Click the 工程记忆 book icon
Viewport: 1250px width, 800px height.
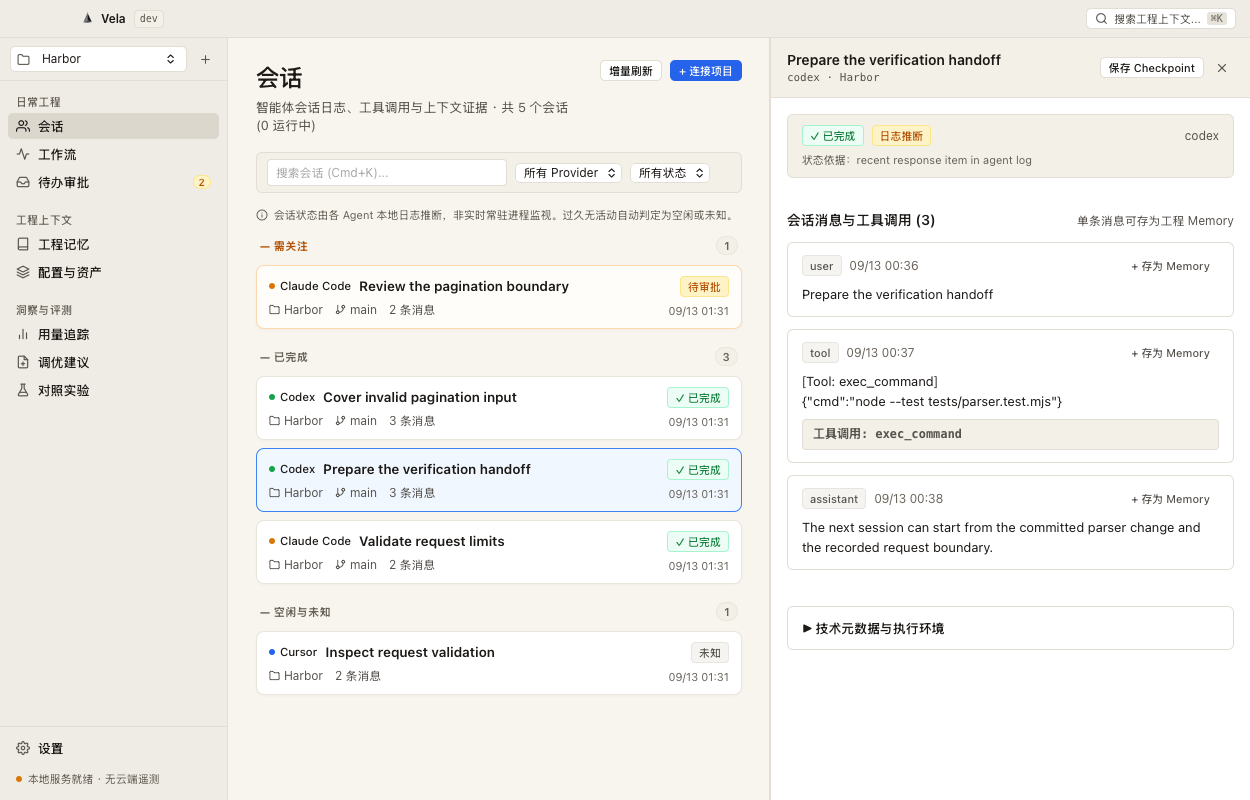click(x=23, y=244)
